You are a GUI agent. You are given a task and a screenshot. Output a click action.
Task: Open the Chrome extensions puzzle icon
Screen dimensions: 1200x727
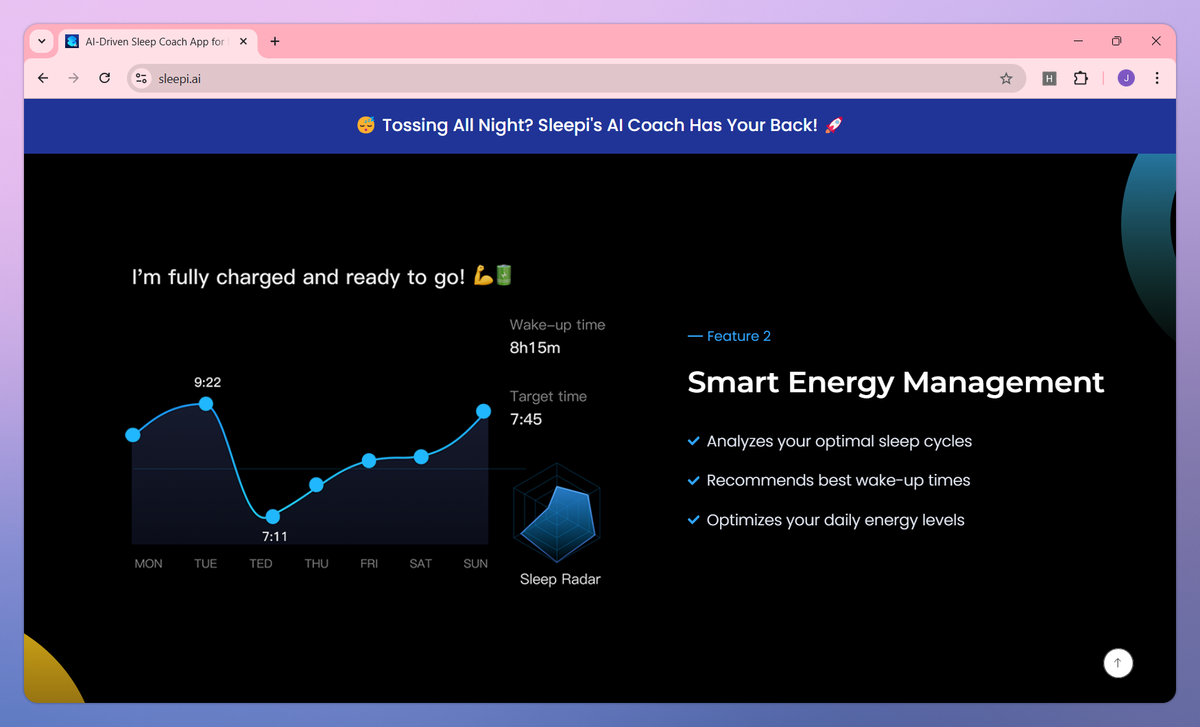[1081, 78]
